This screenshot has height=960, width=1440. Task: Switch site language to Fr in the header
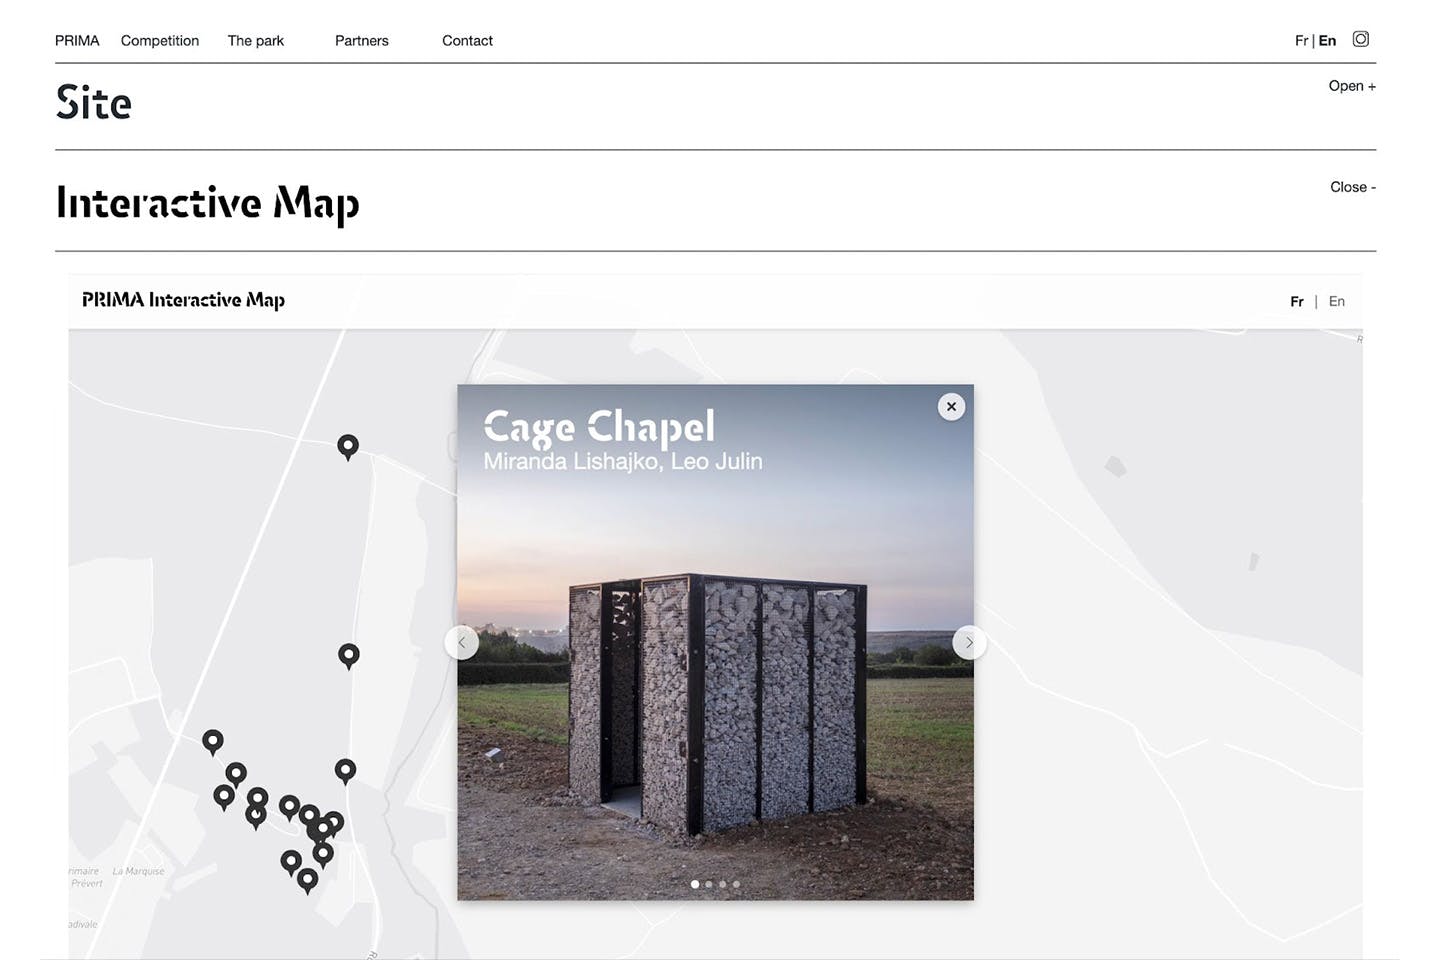(1301, 40)
